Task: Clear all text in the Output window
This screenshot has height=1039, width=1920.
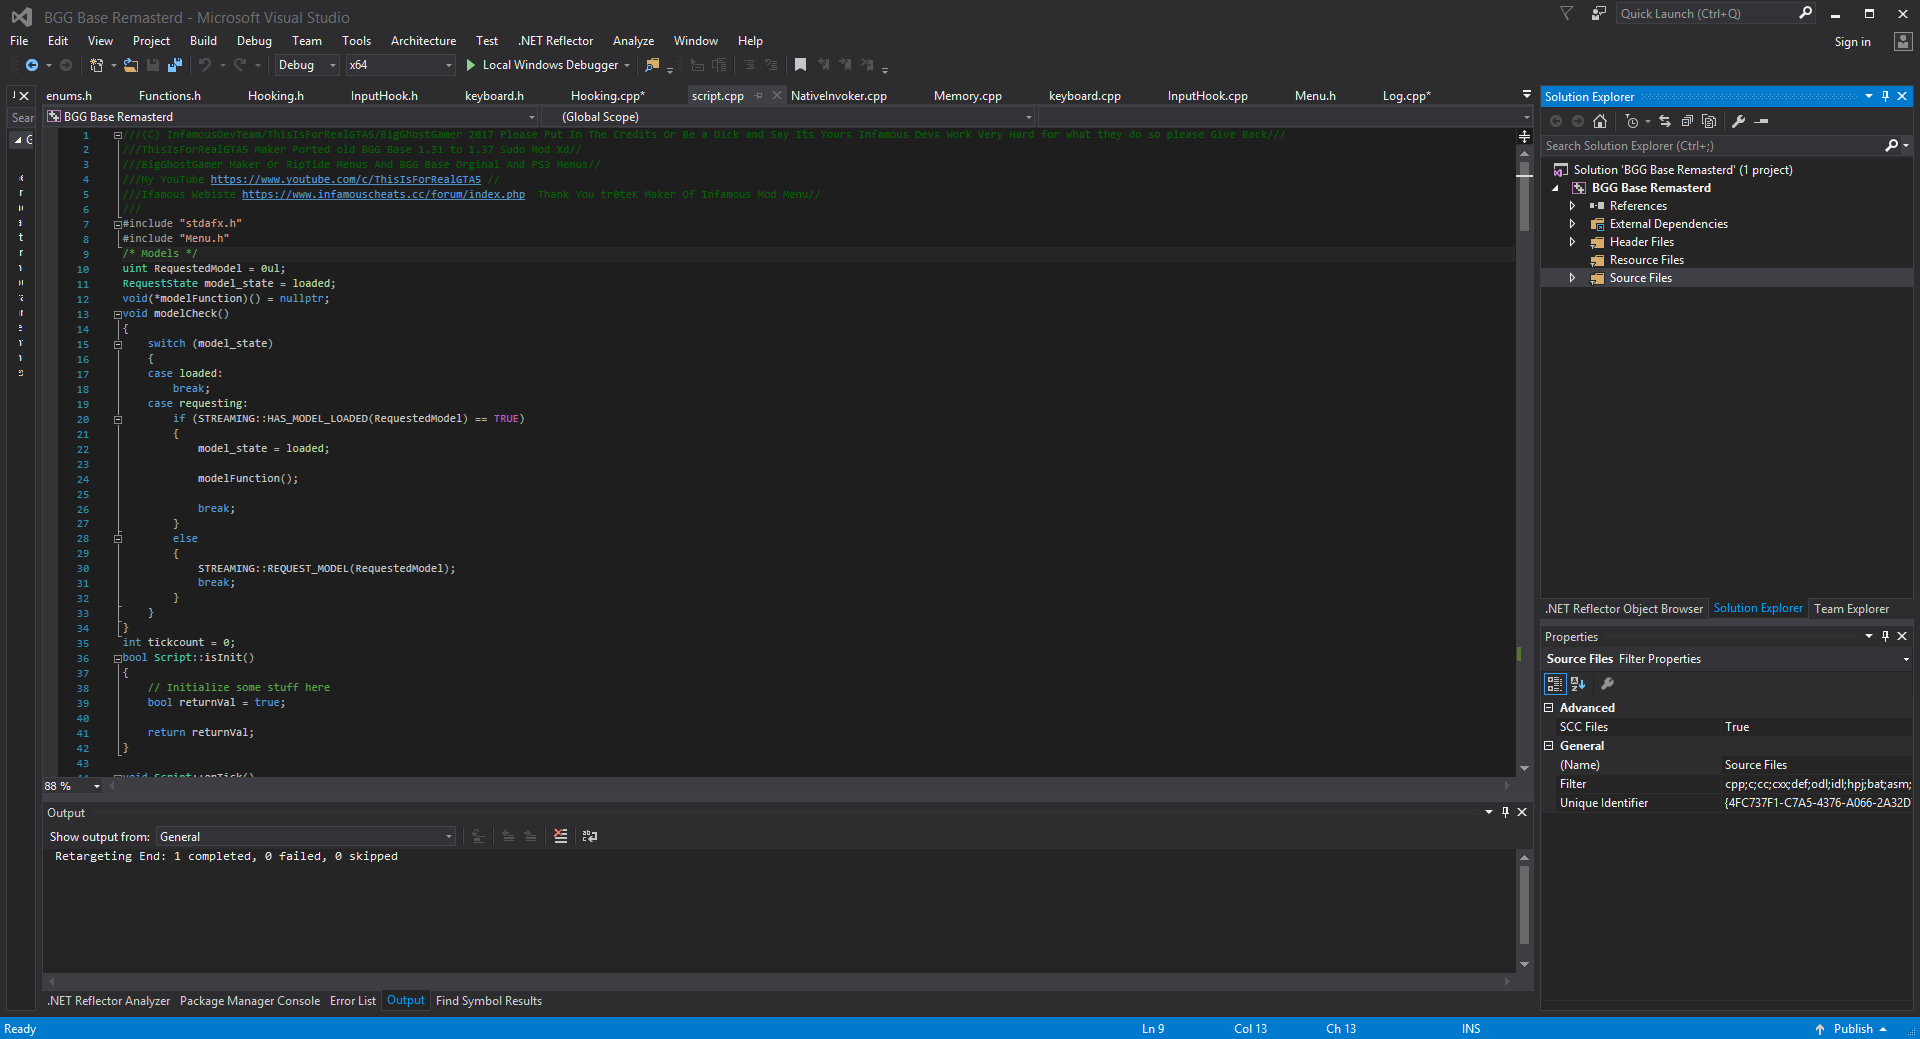Action: [560, 836]
